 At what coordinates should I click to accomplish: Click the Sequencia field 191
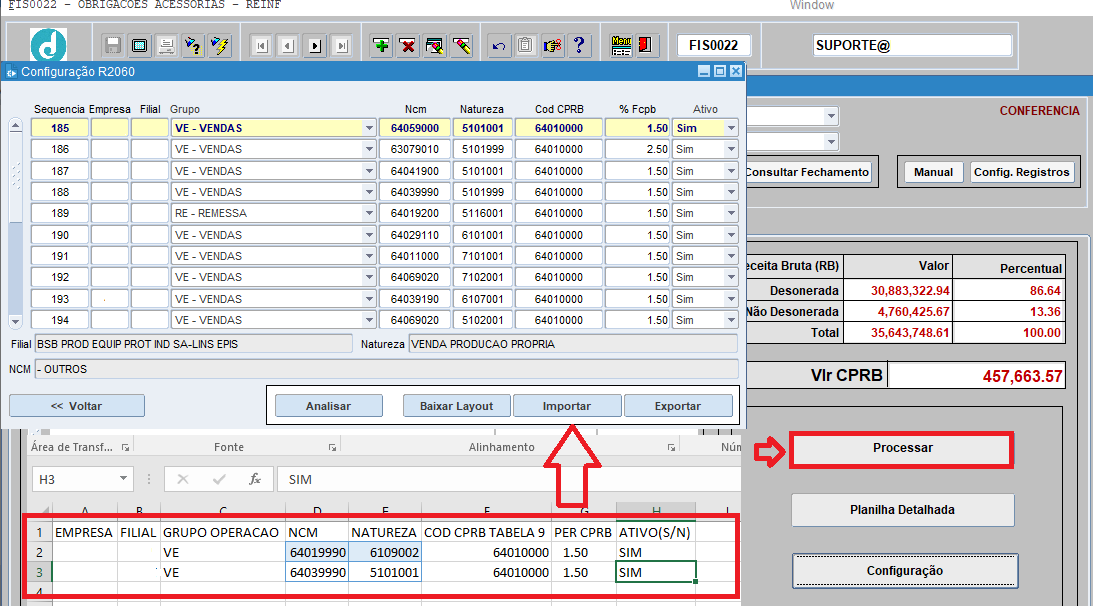60,256
